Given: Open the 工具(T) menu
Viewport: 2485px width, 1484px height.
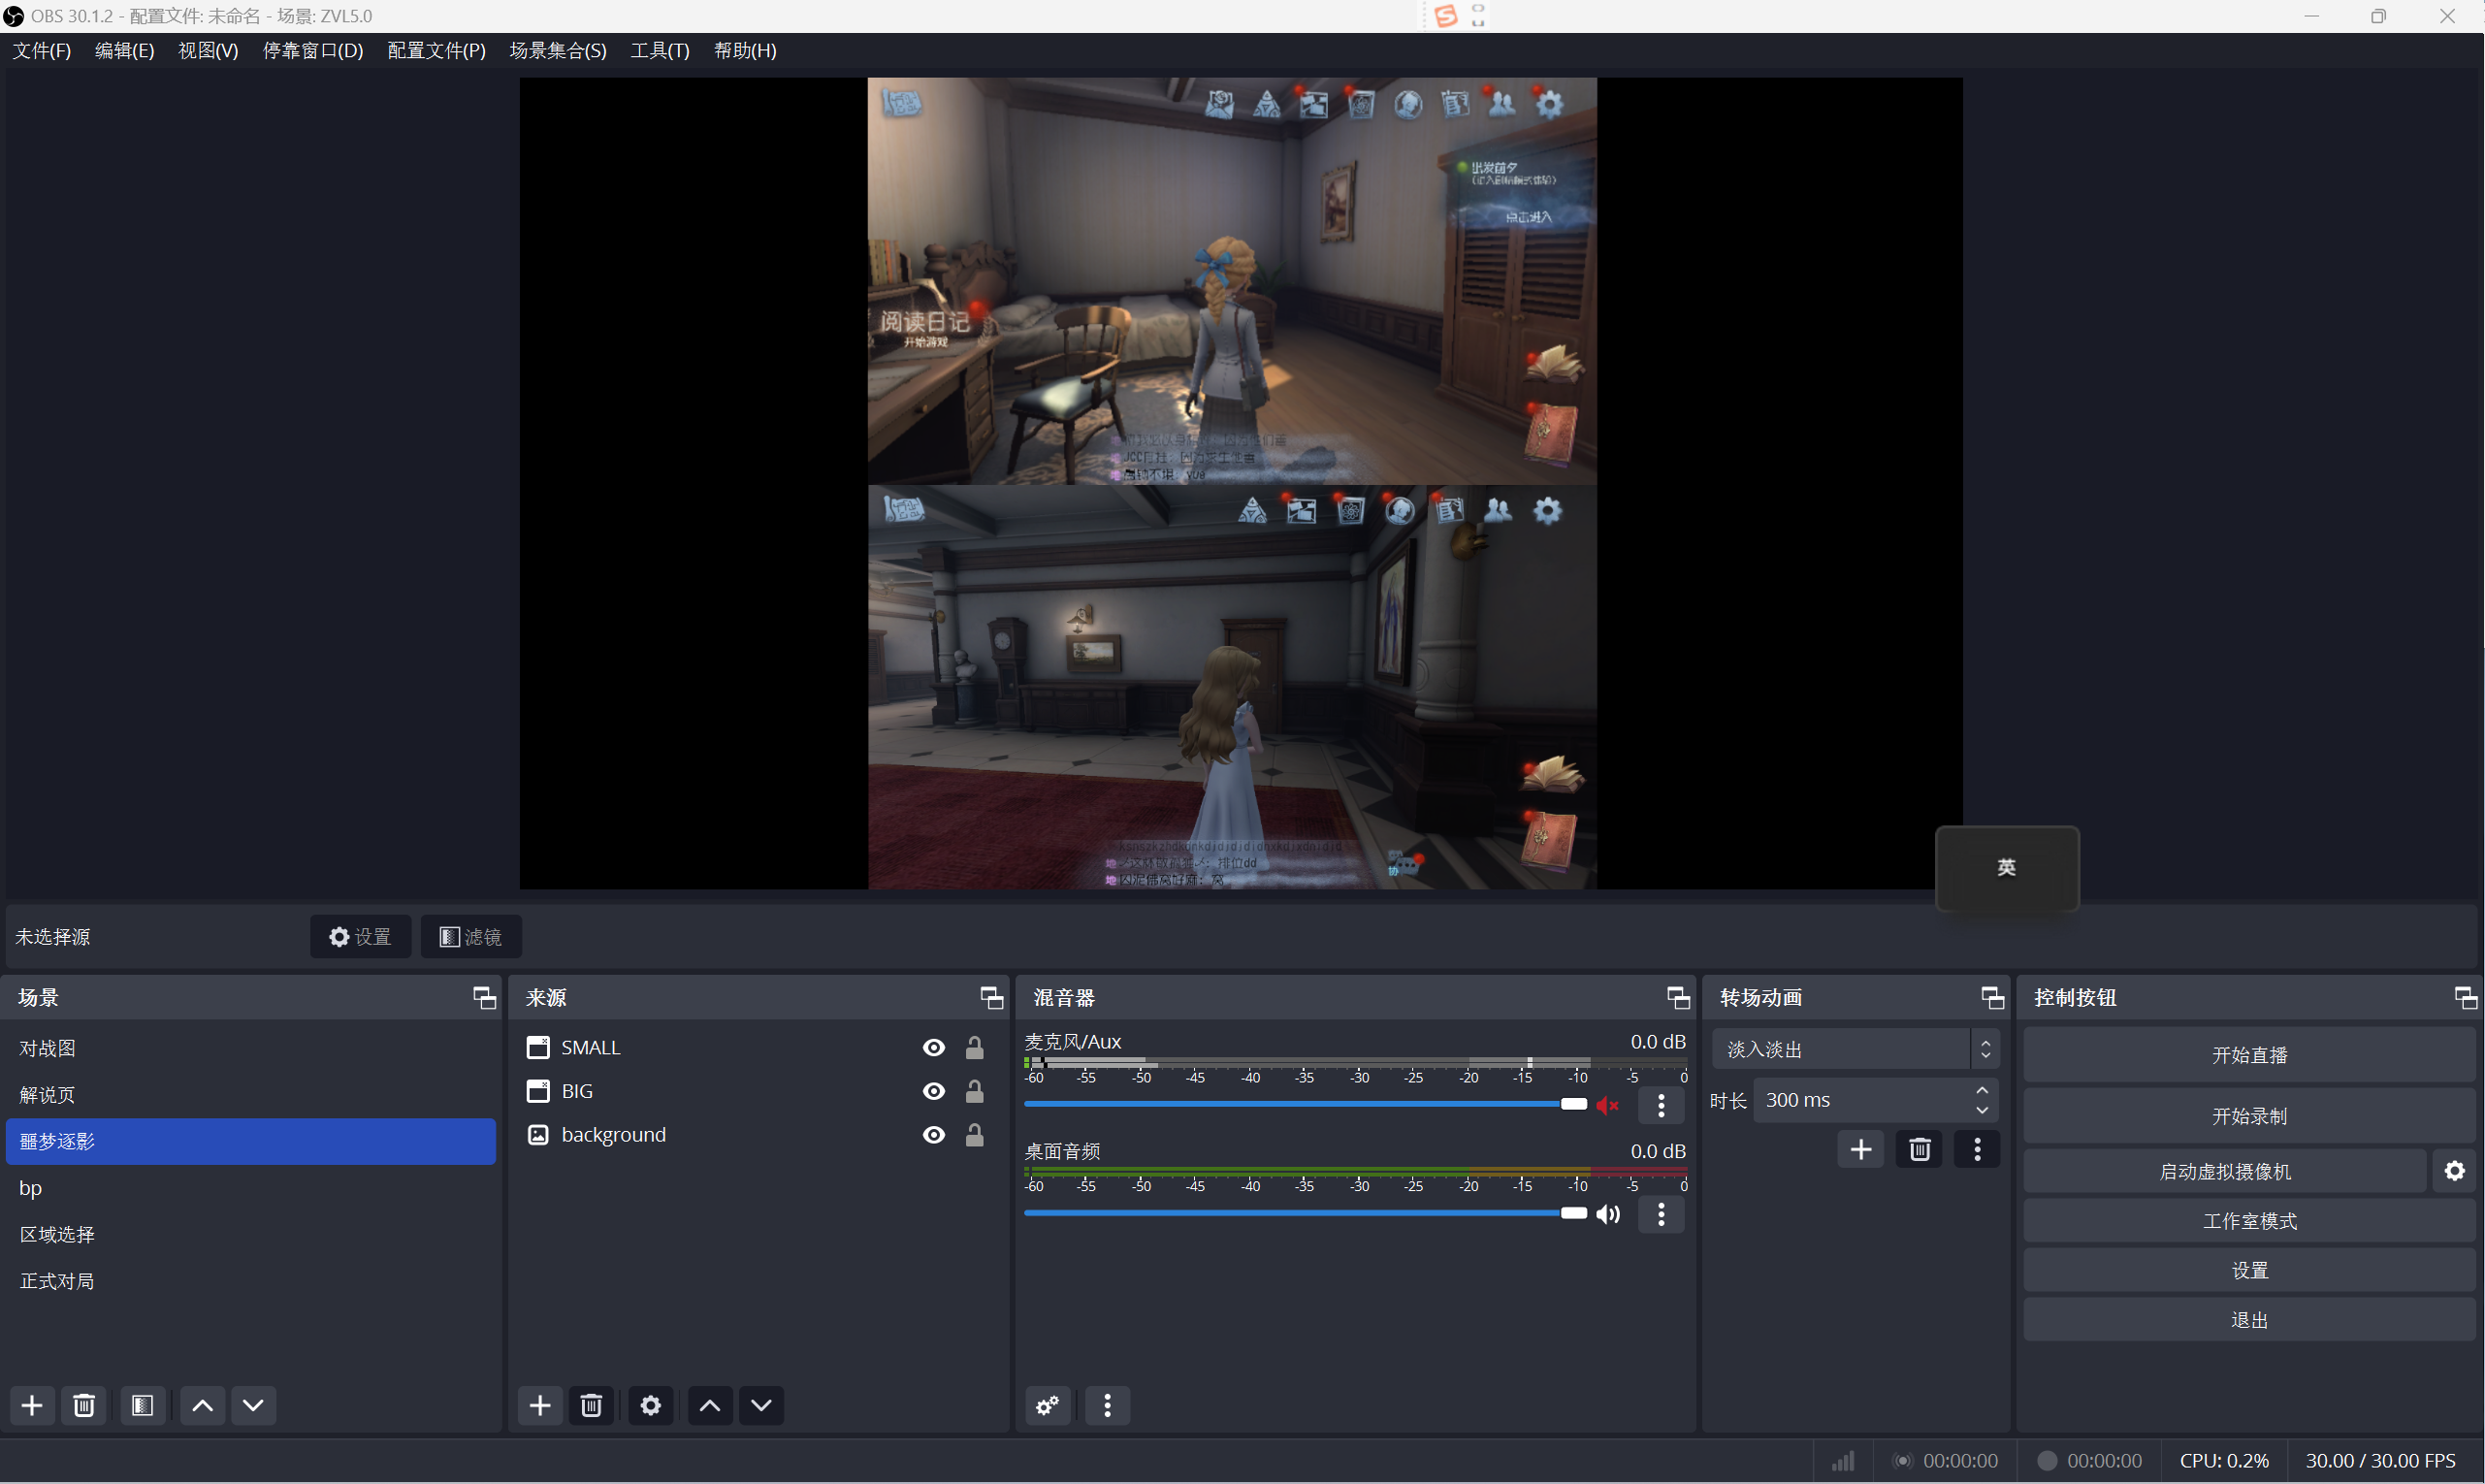Looking at the screenshot, I should 659,50.
